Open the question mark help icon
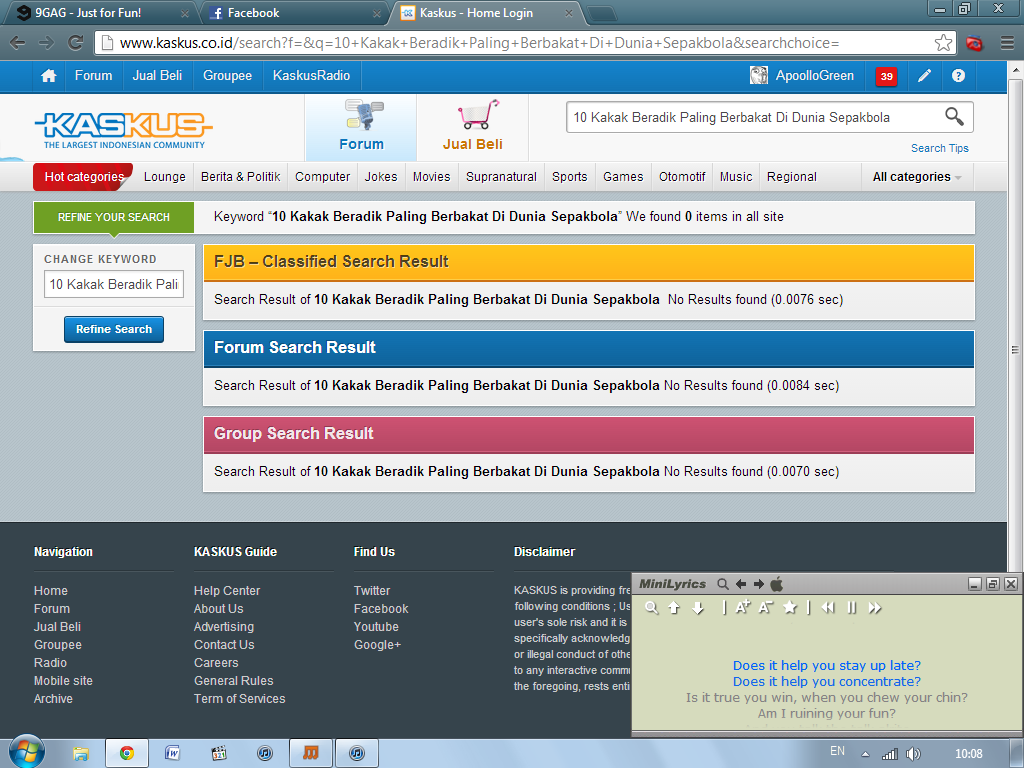 958,76
